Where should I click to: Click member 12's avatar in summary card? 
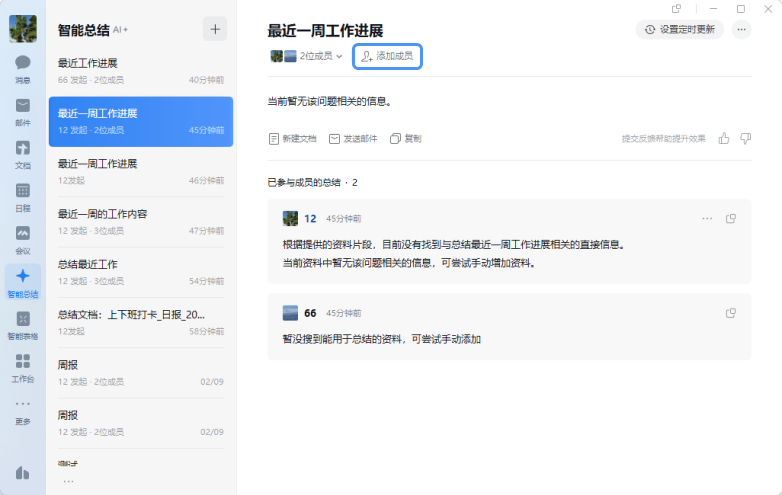[x=290, y=218]
